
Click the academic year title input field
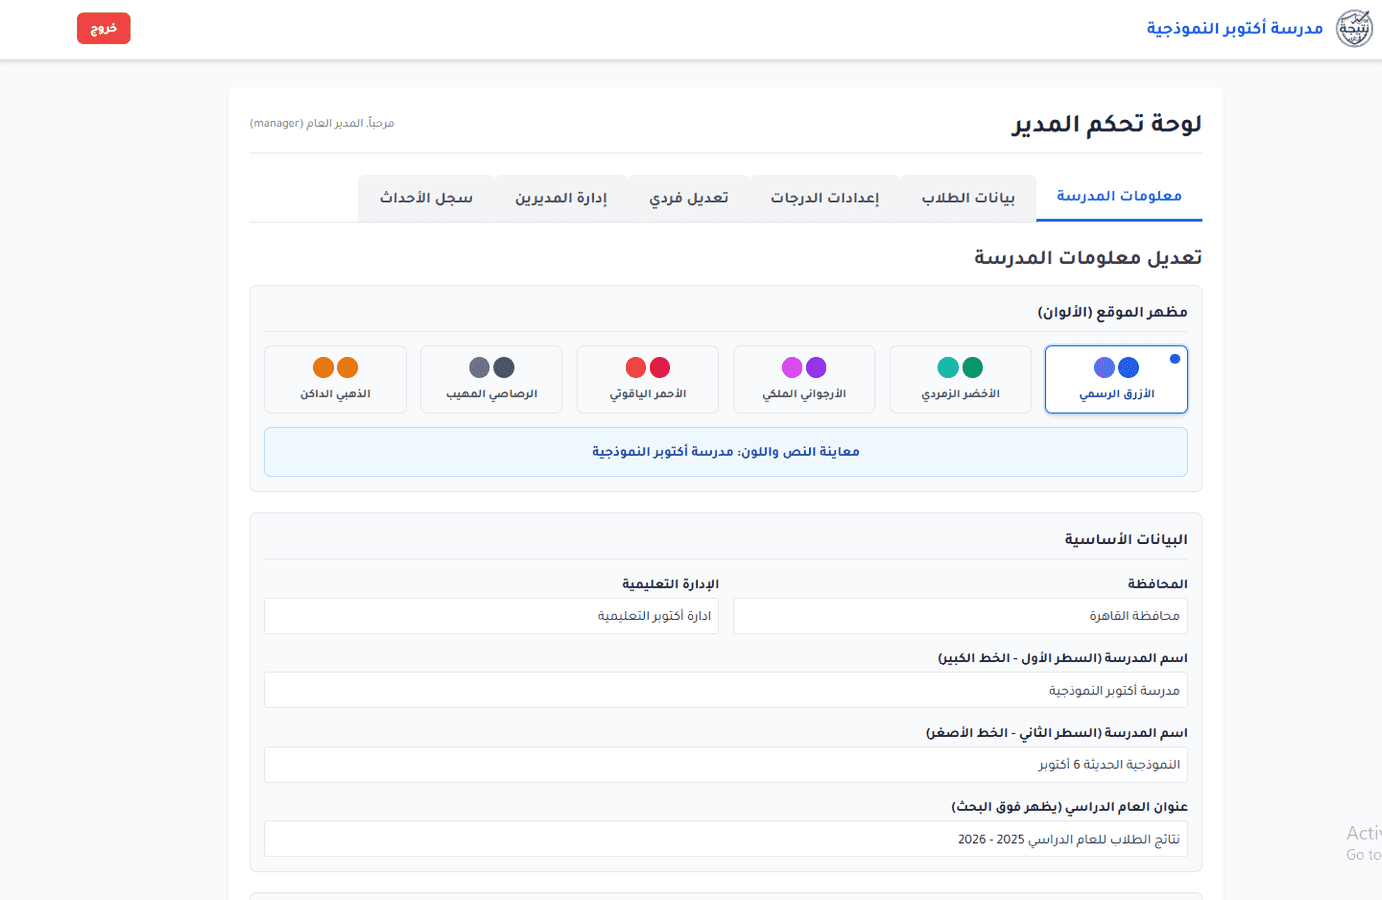coord(725,838)
